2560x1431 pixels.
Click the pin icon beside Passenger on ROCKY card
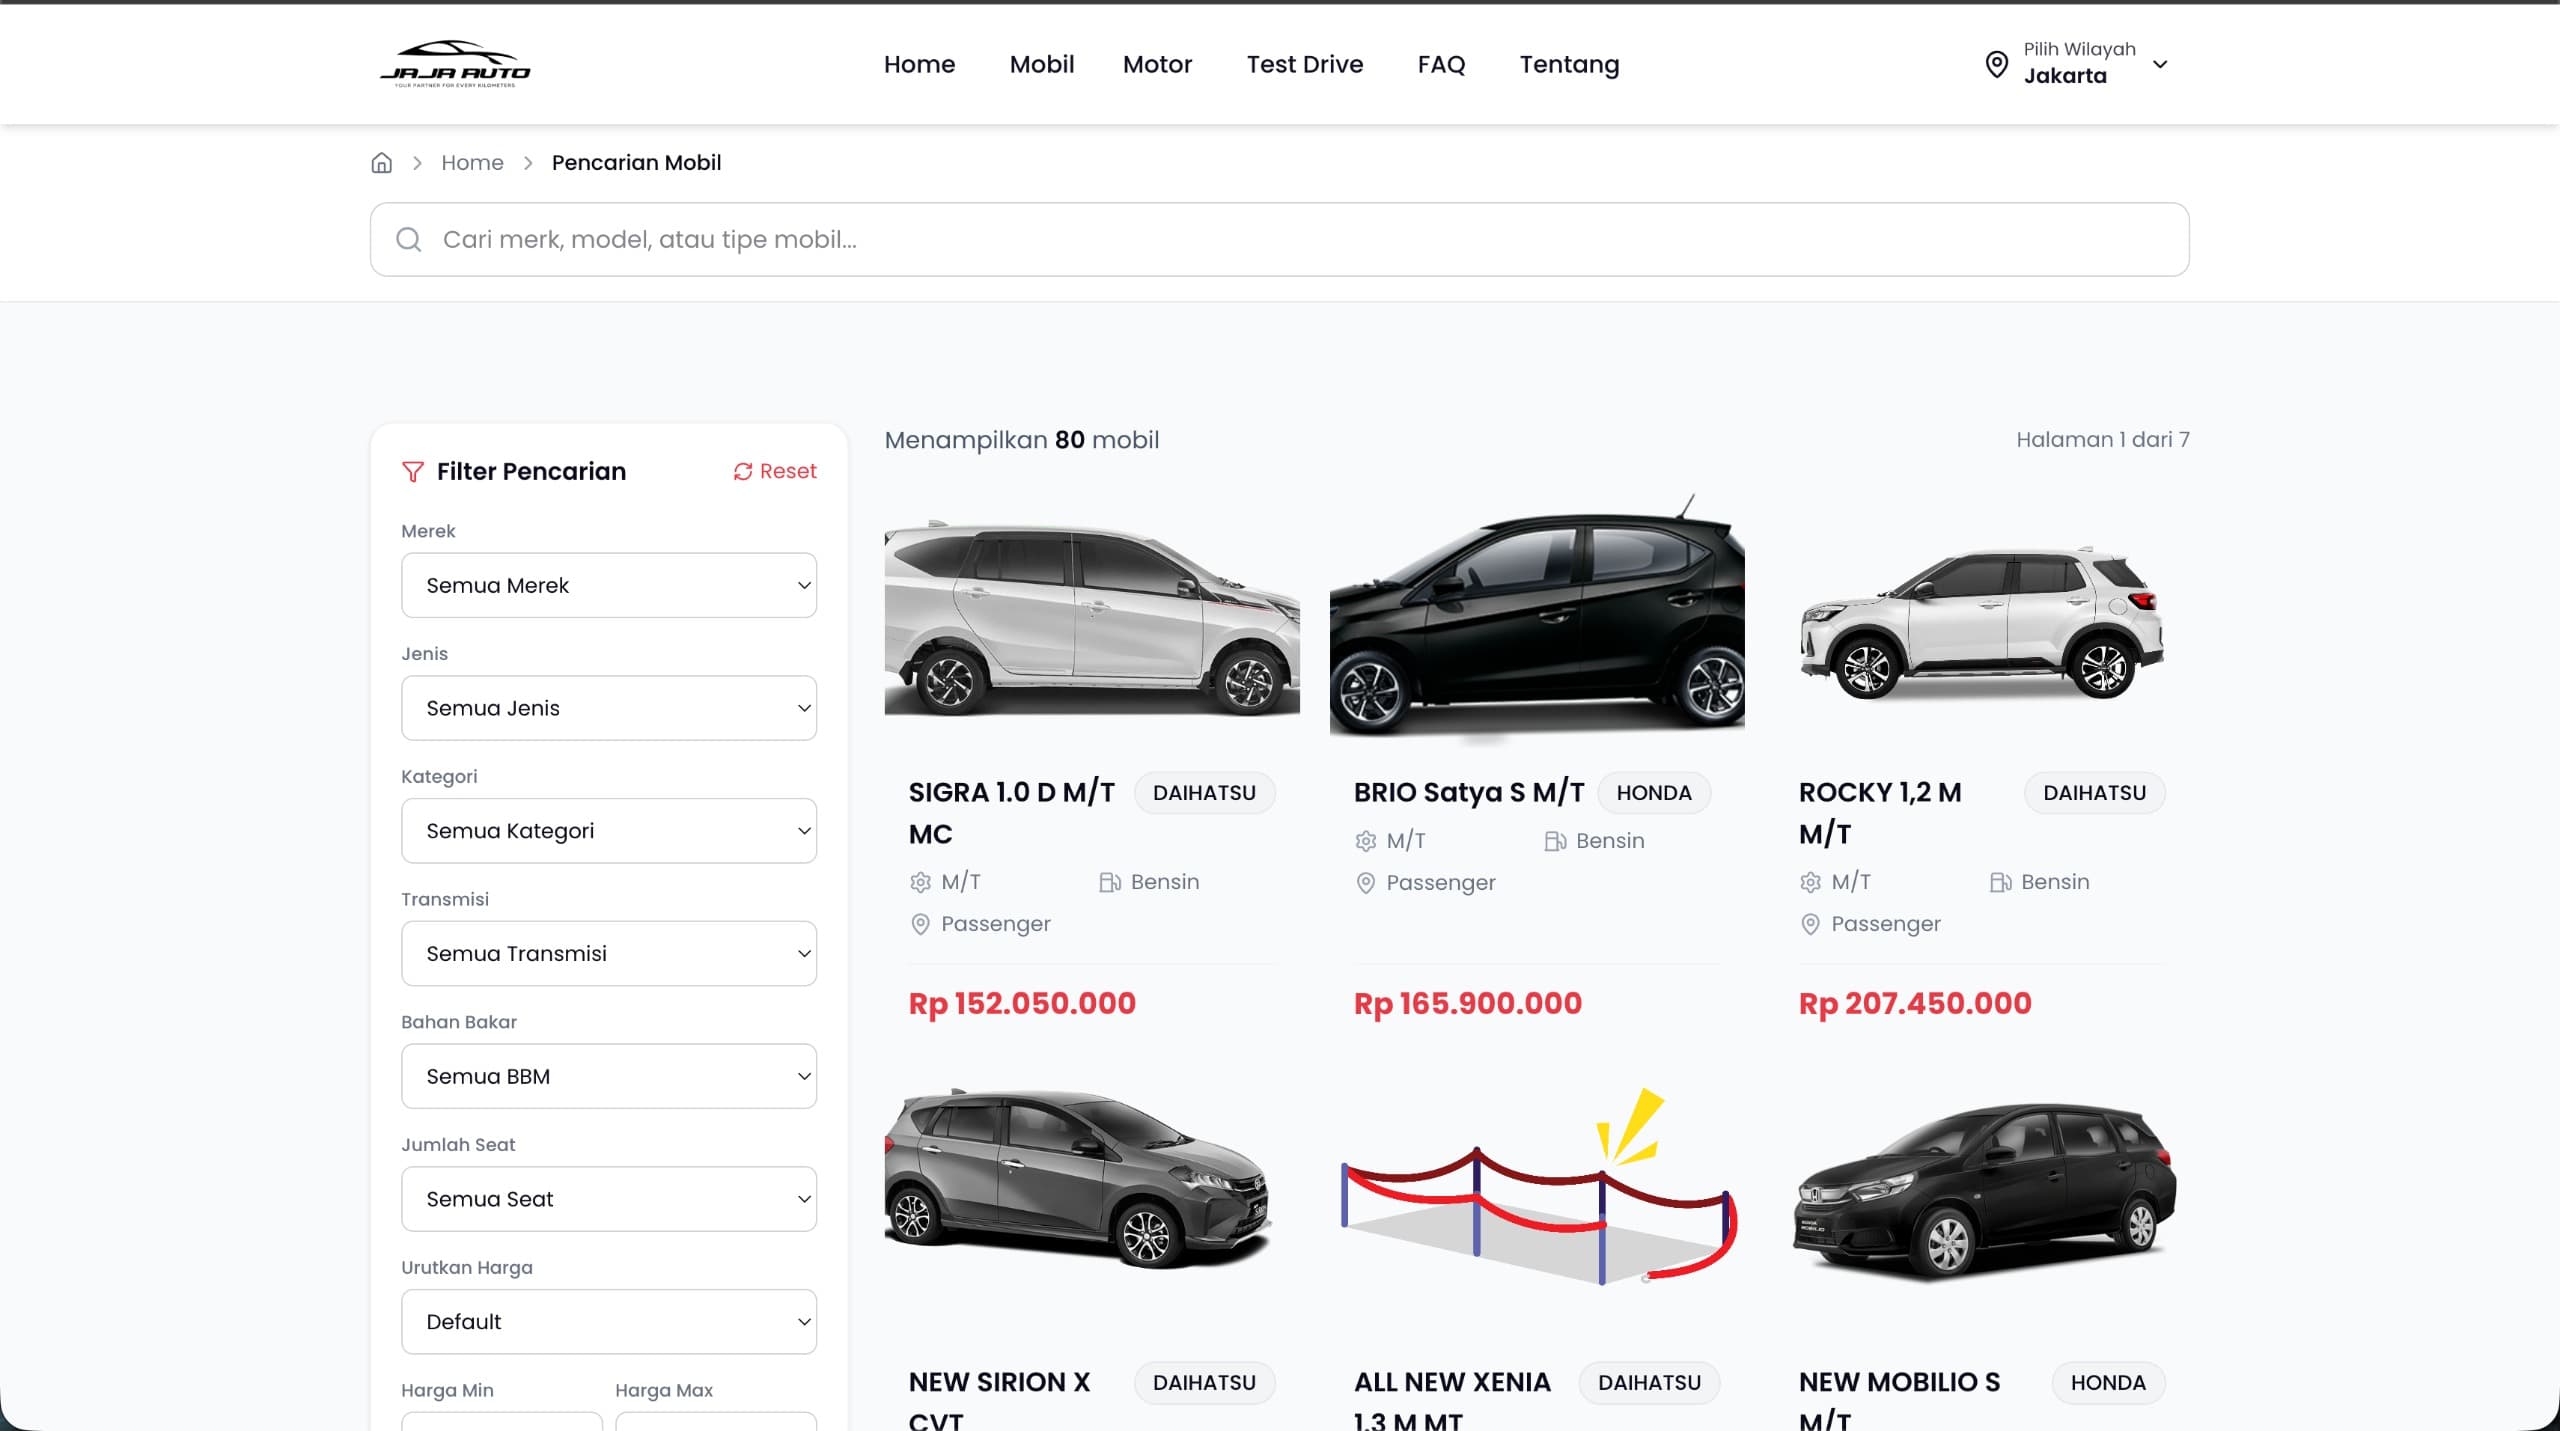1810,924
